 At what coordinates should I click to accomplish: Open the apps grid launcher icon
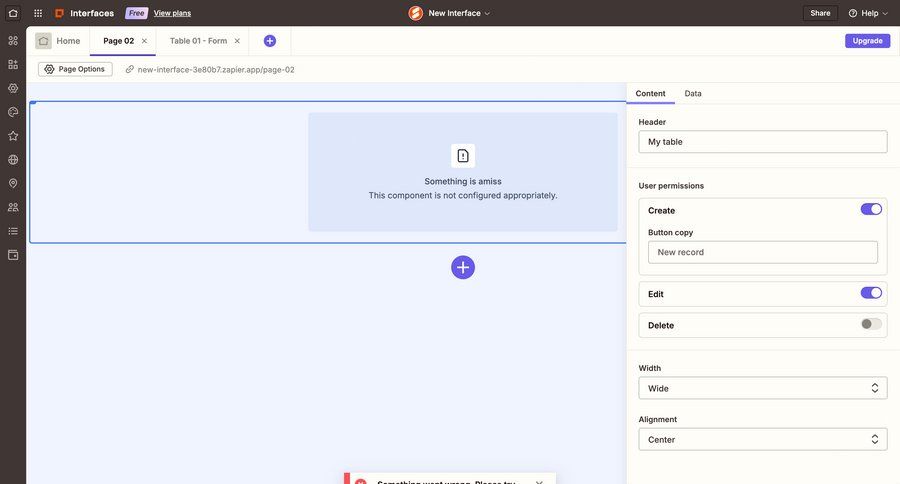tap(38, 13)
